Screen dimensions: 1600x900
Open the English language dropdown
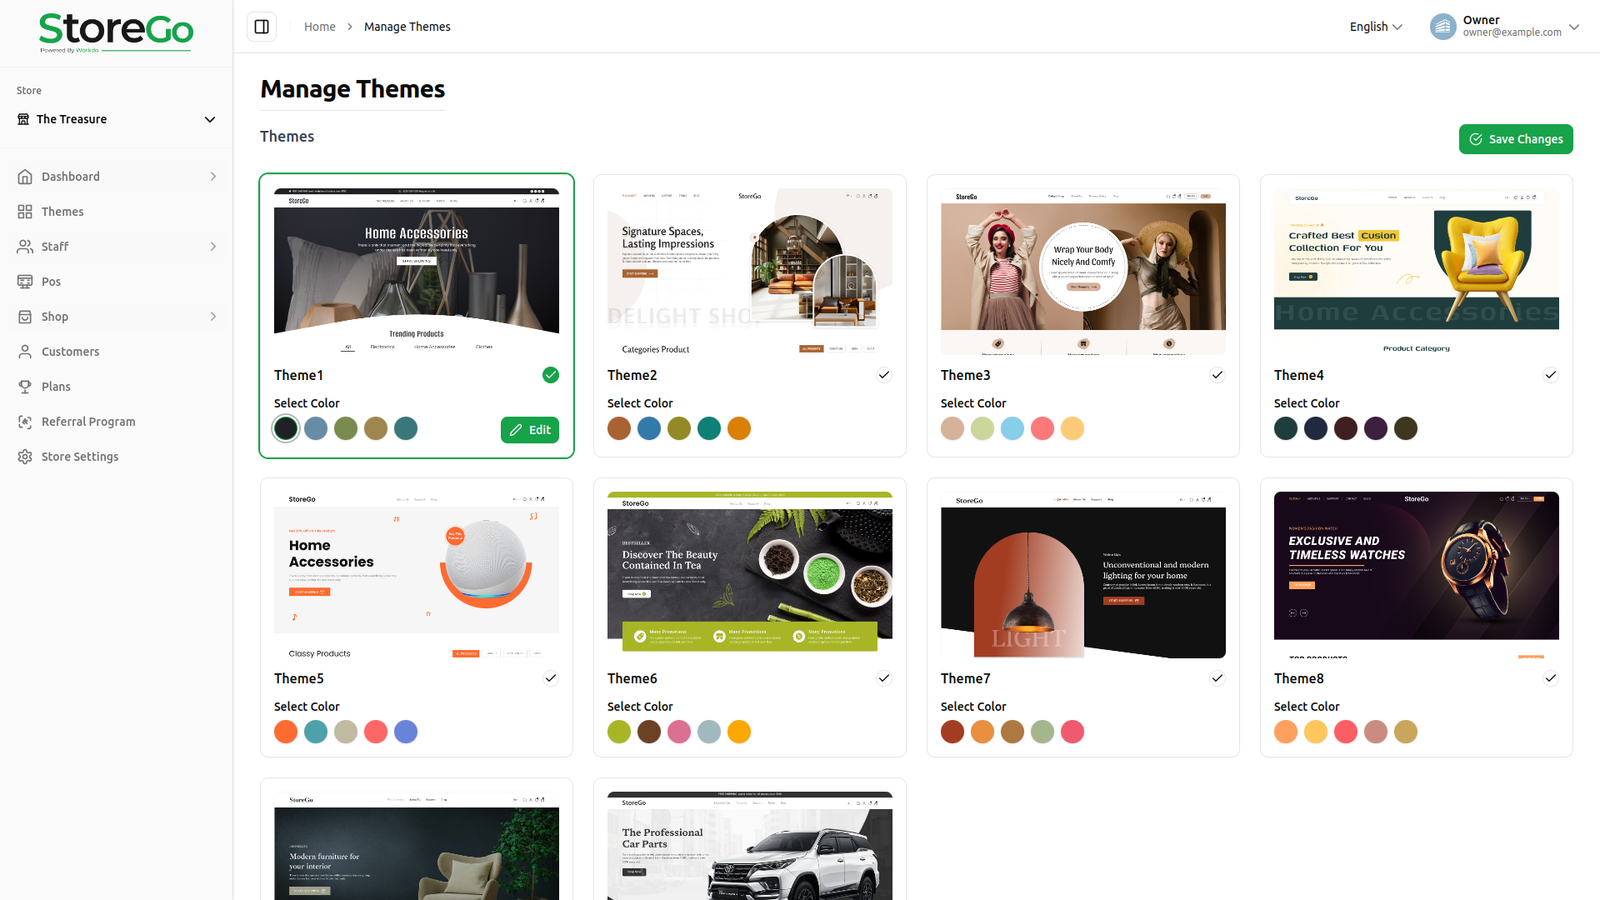point(1375,27)
